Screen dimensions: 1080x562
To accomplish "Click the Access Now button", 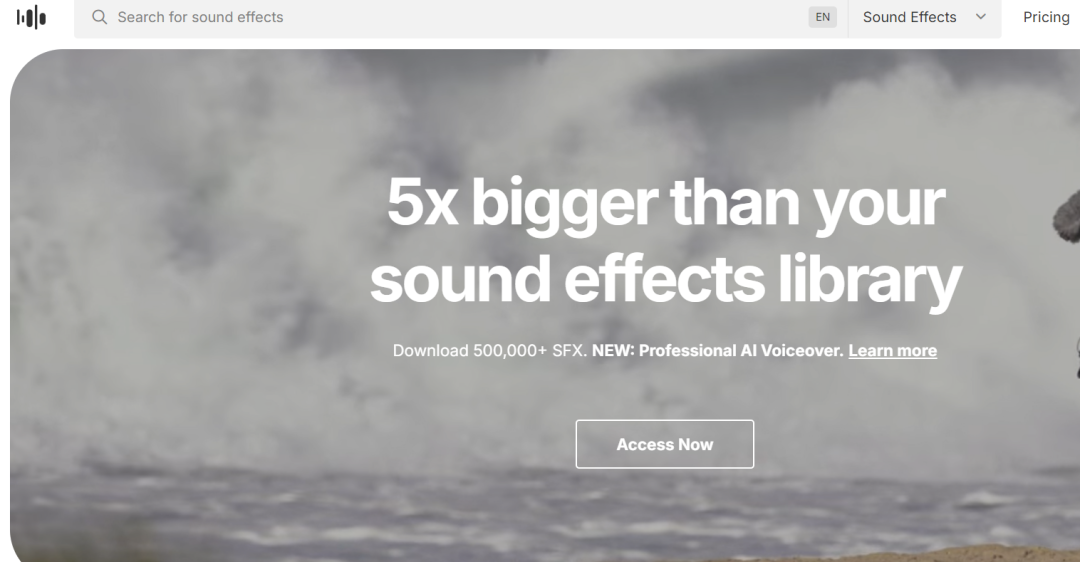I will tap(665, 444).
